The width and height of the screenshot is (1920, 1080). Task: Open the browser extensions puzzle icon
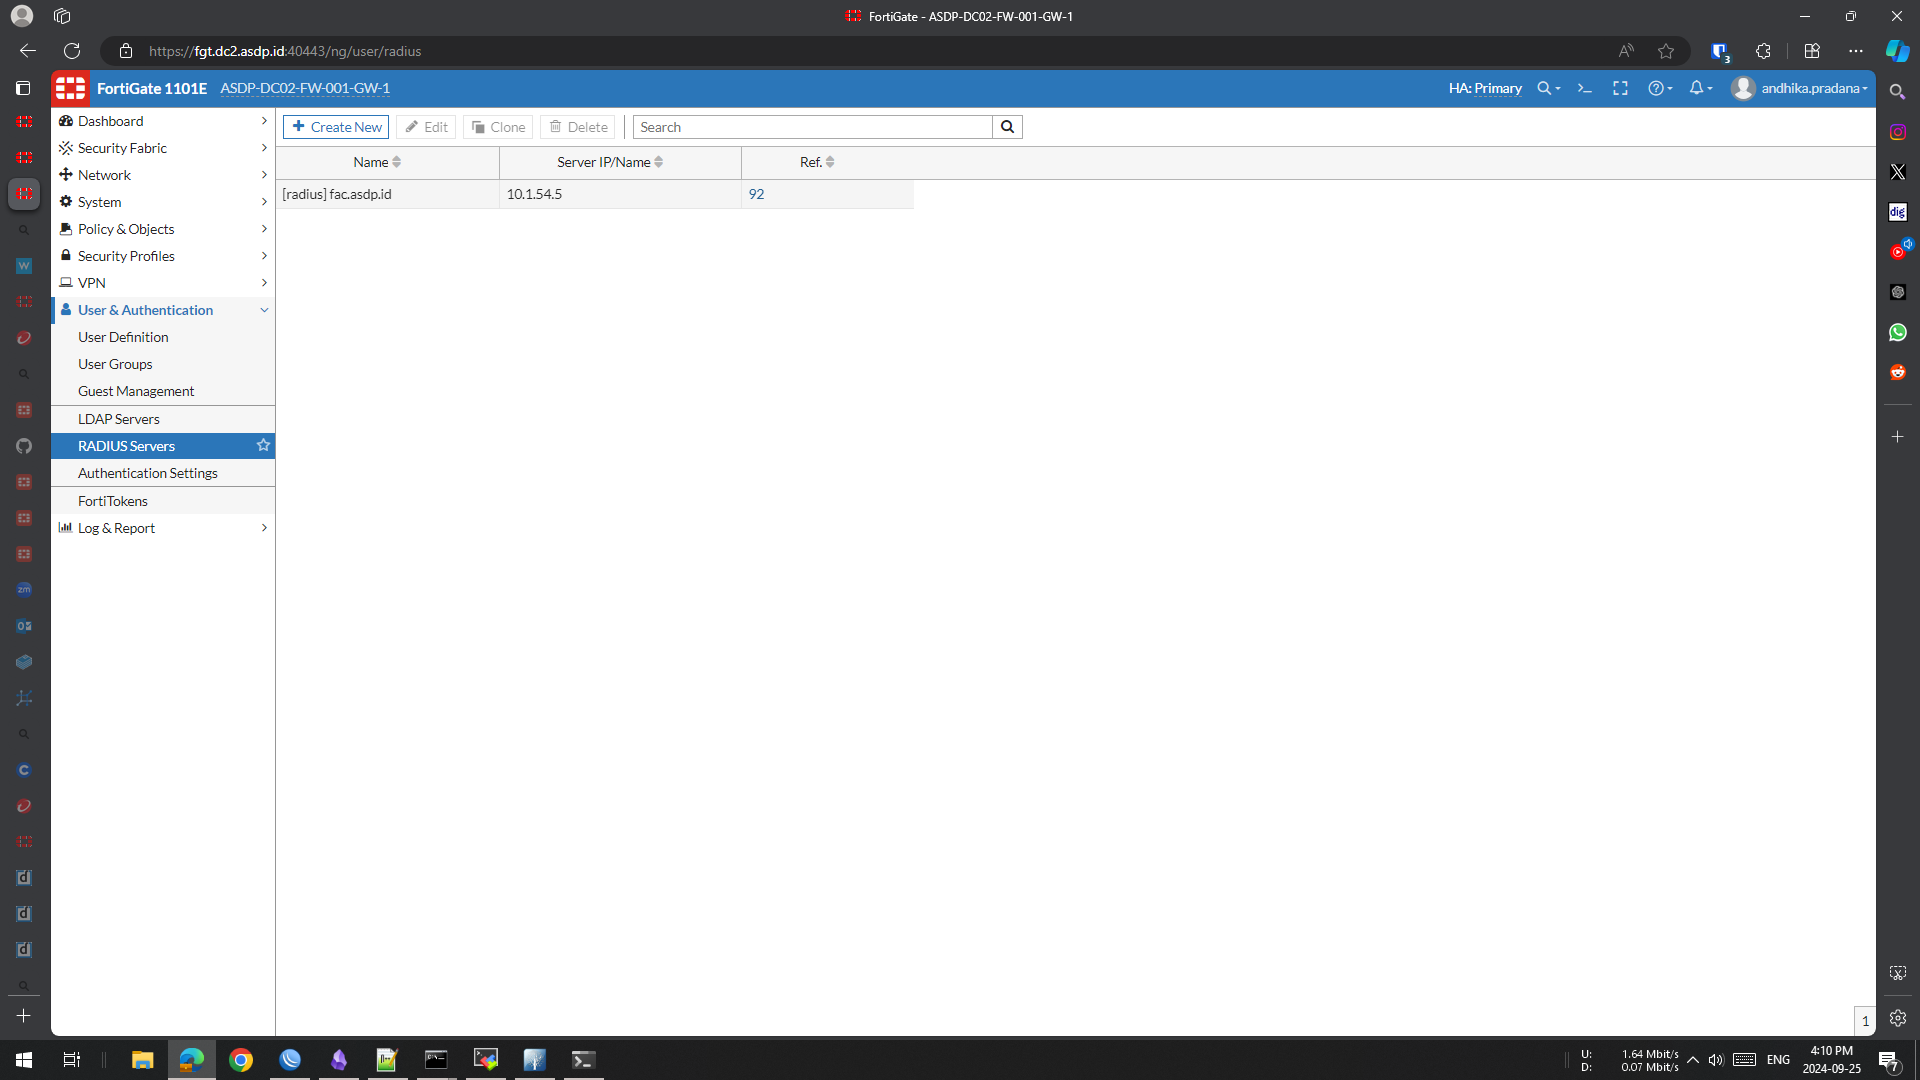tap(1763, 51)
